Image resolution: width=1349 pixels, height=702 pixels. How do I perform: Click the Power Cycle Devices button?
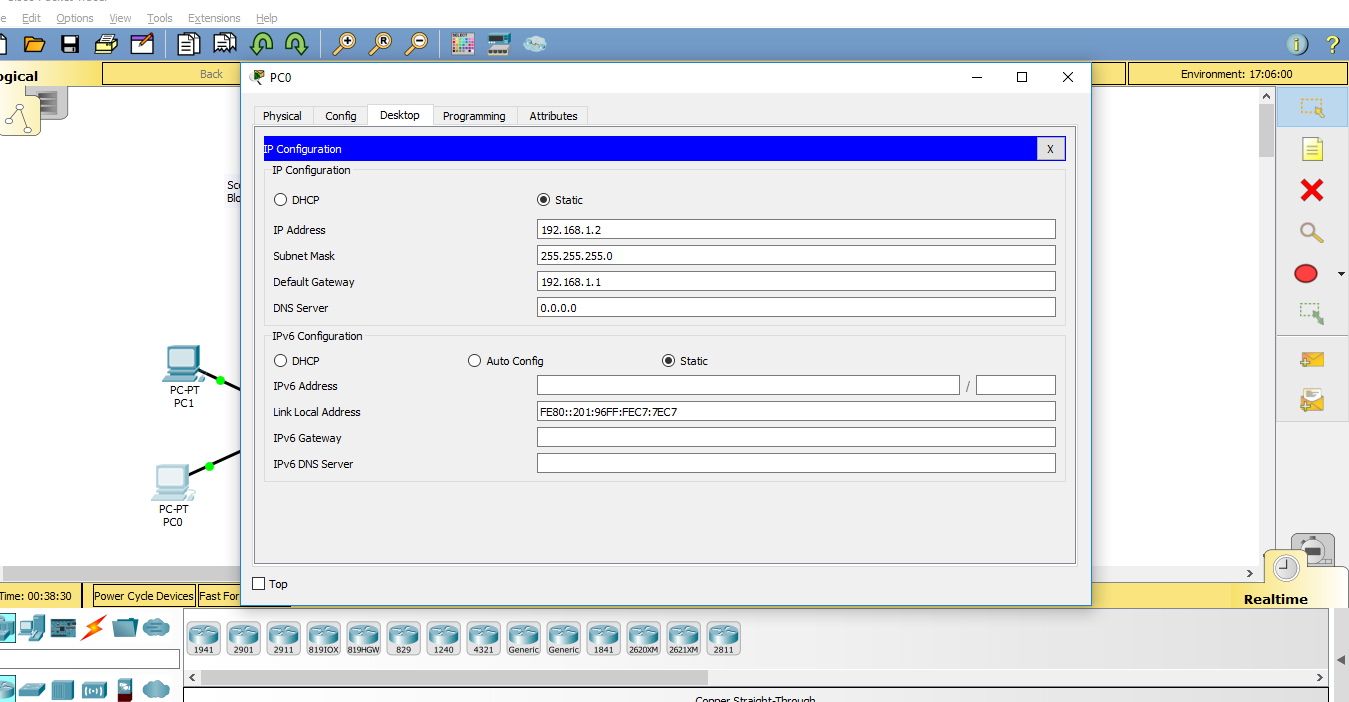point(144,596)
